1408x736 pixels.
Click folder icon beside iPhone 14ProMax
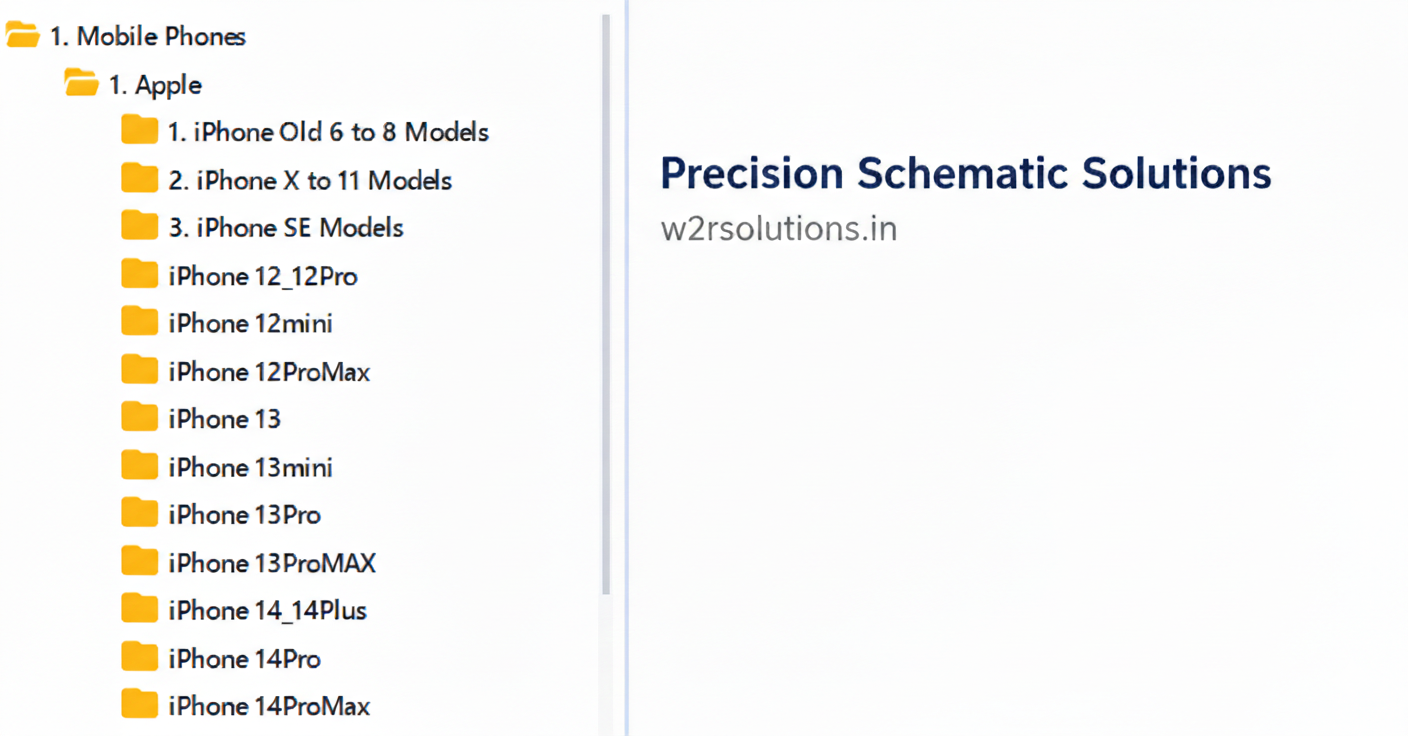pos(139,705)
